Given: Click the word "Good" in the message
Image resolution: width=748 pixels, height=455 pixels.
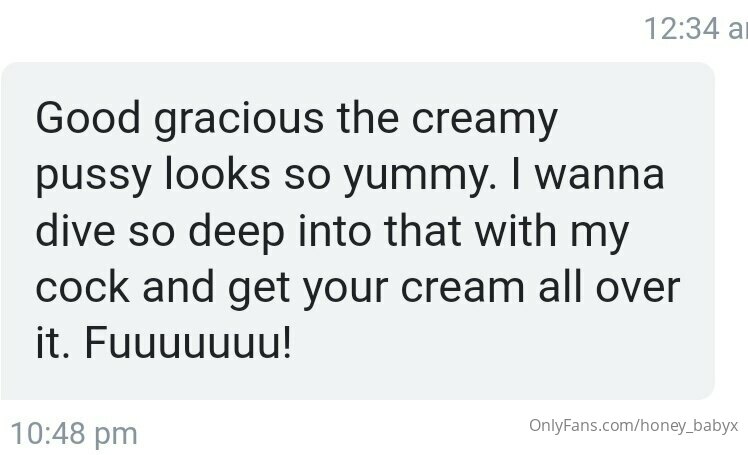Looking at the screenshot, I should tap(88, 118).
